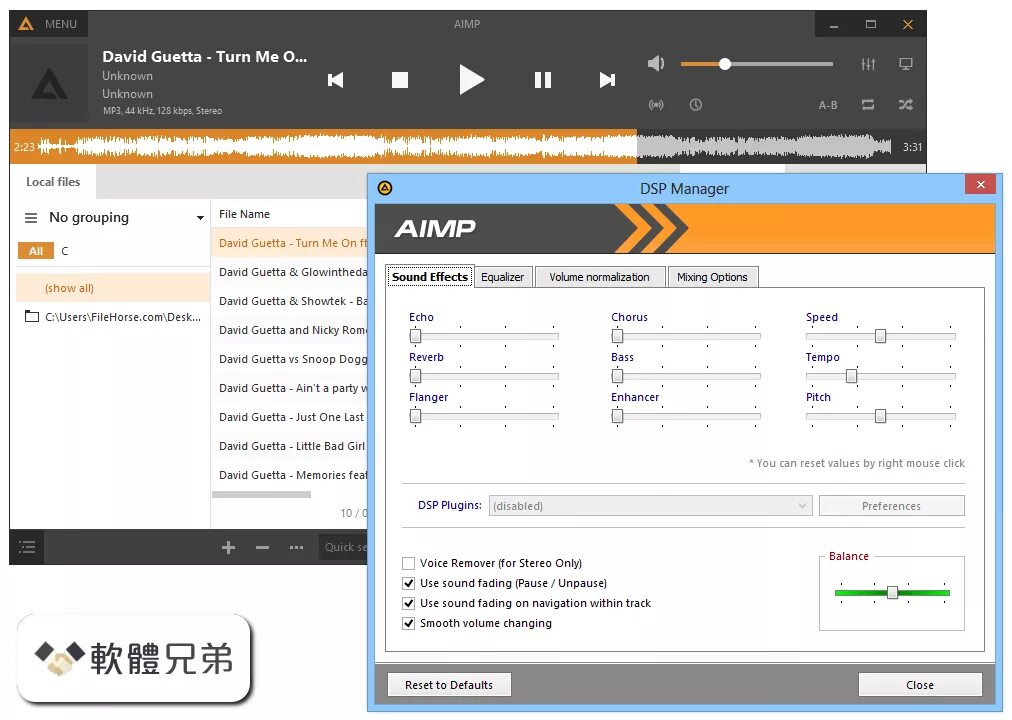Toggle A-B repeat section
This screenshot has width=1012, height=720.
(828, 105)
